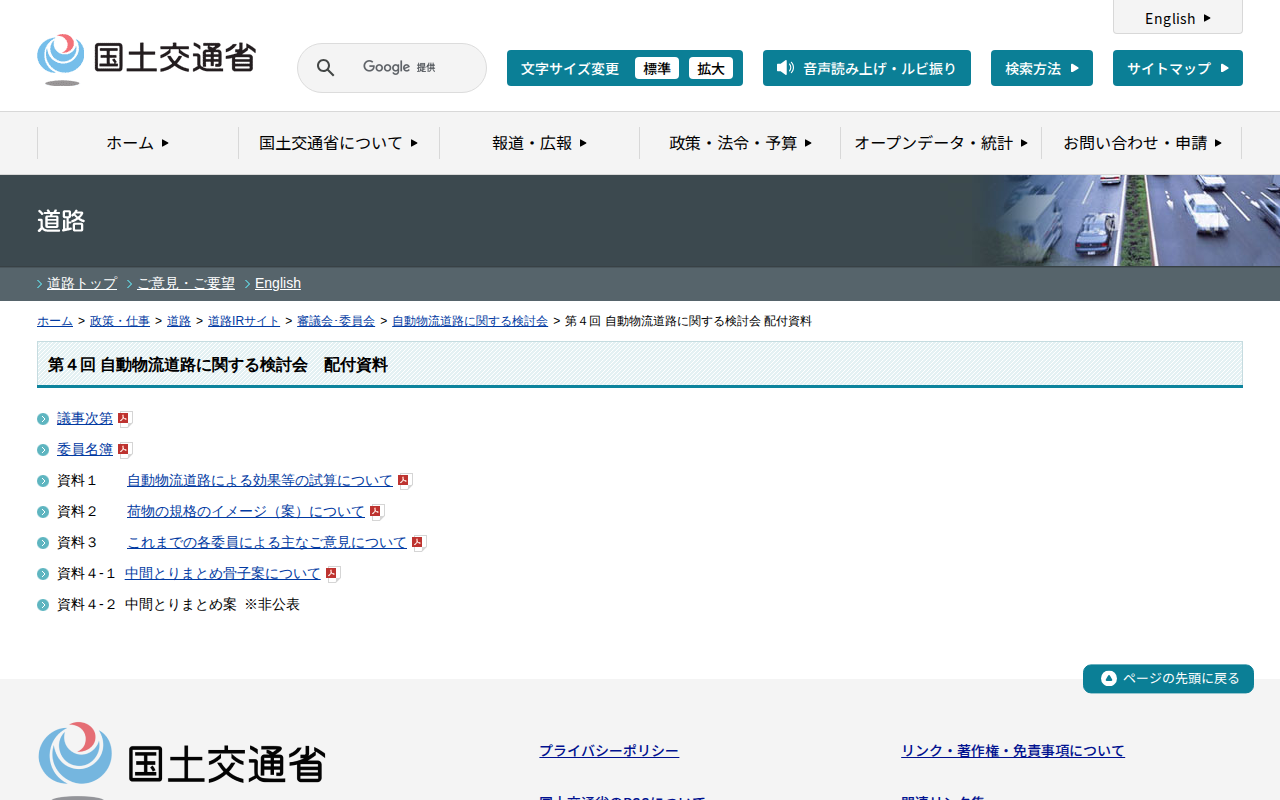
Task: Open 道路トップ in the sub navigation
Action: coord(82,283)
